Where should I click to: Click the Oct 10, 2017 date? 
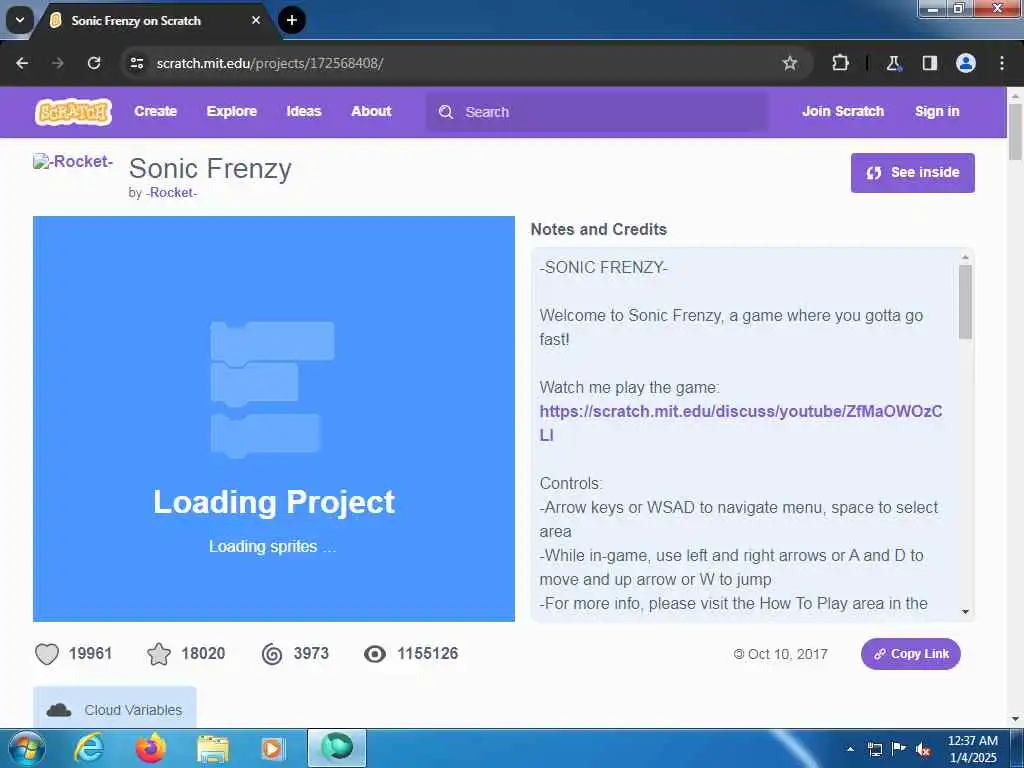788,654
